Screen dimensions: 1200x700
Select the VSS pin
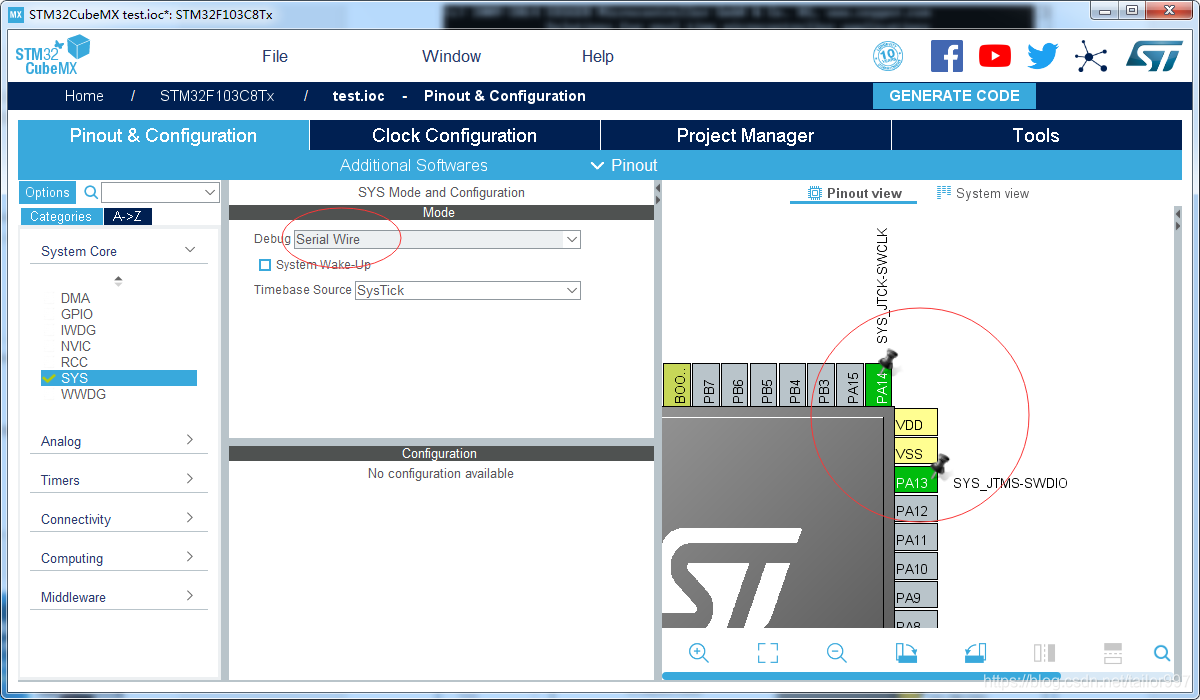click(916, 452)
